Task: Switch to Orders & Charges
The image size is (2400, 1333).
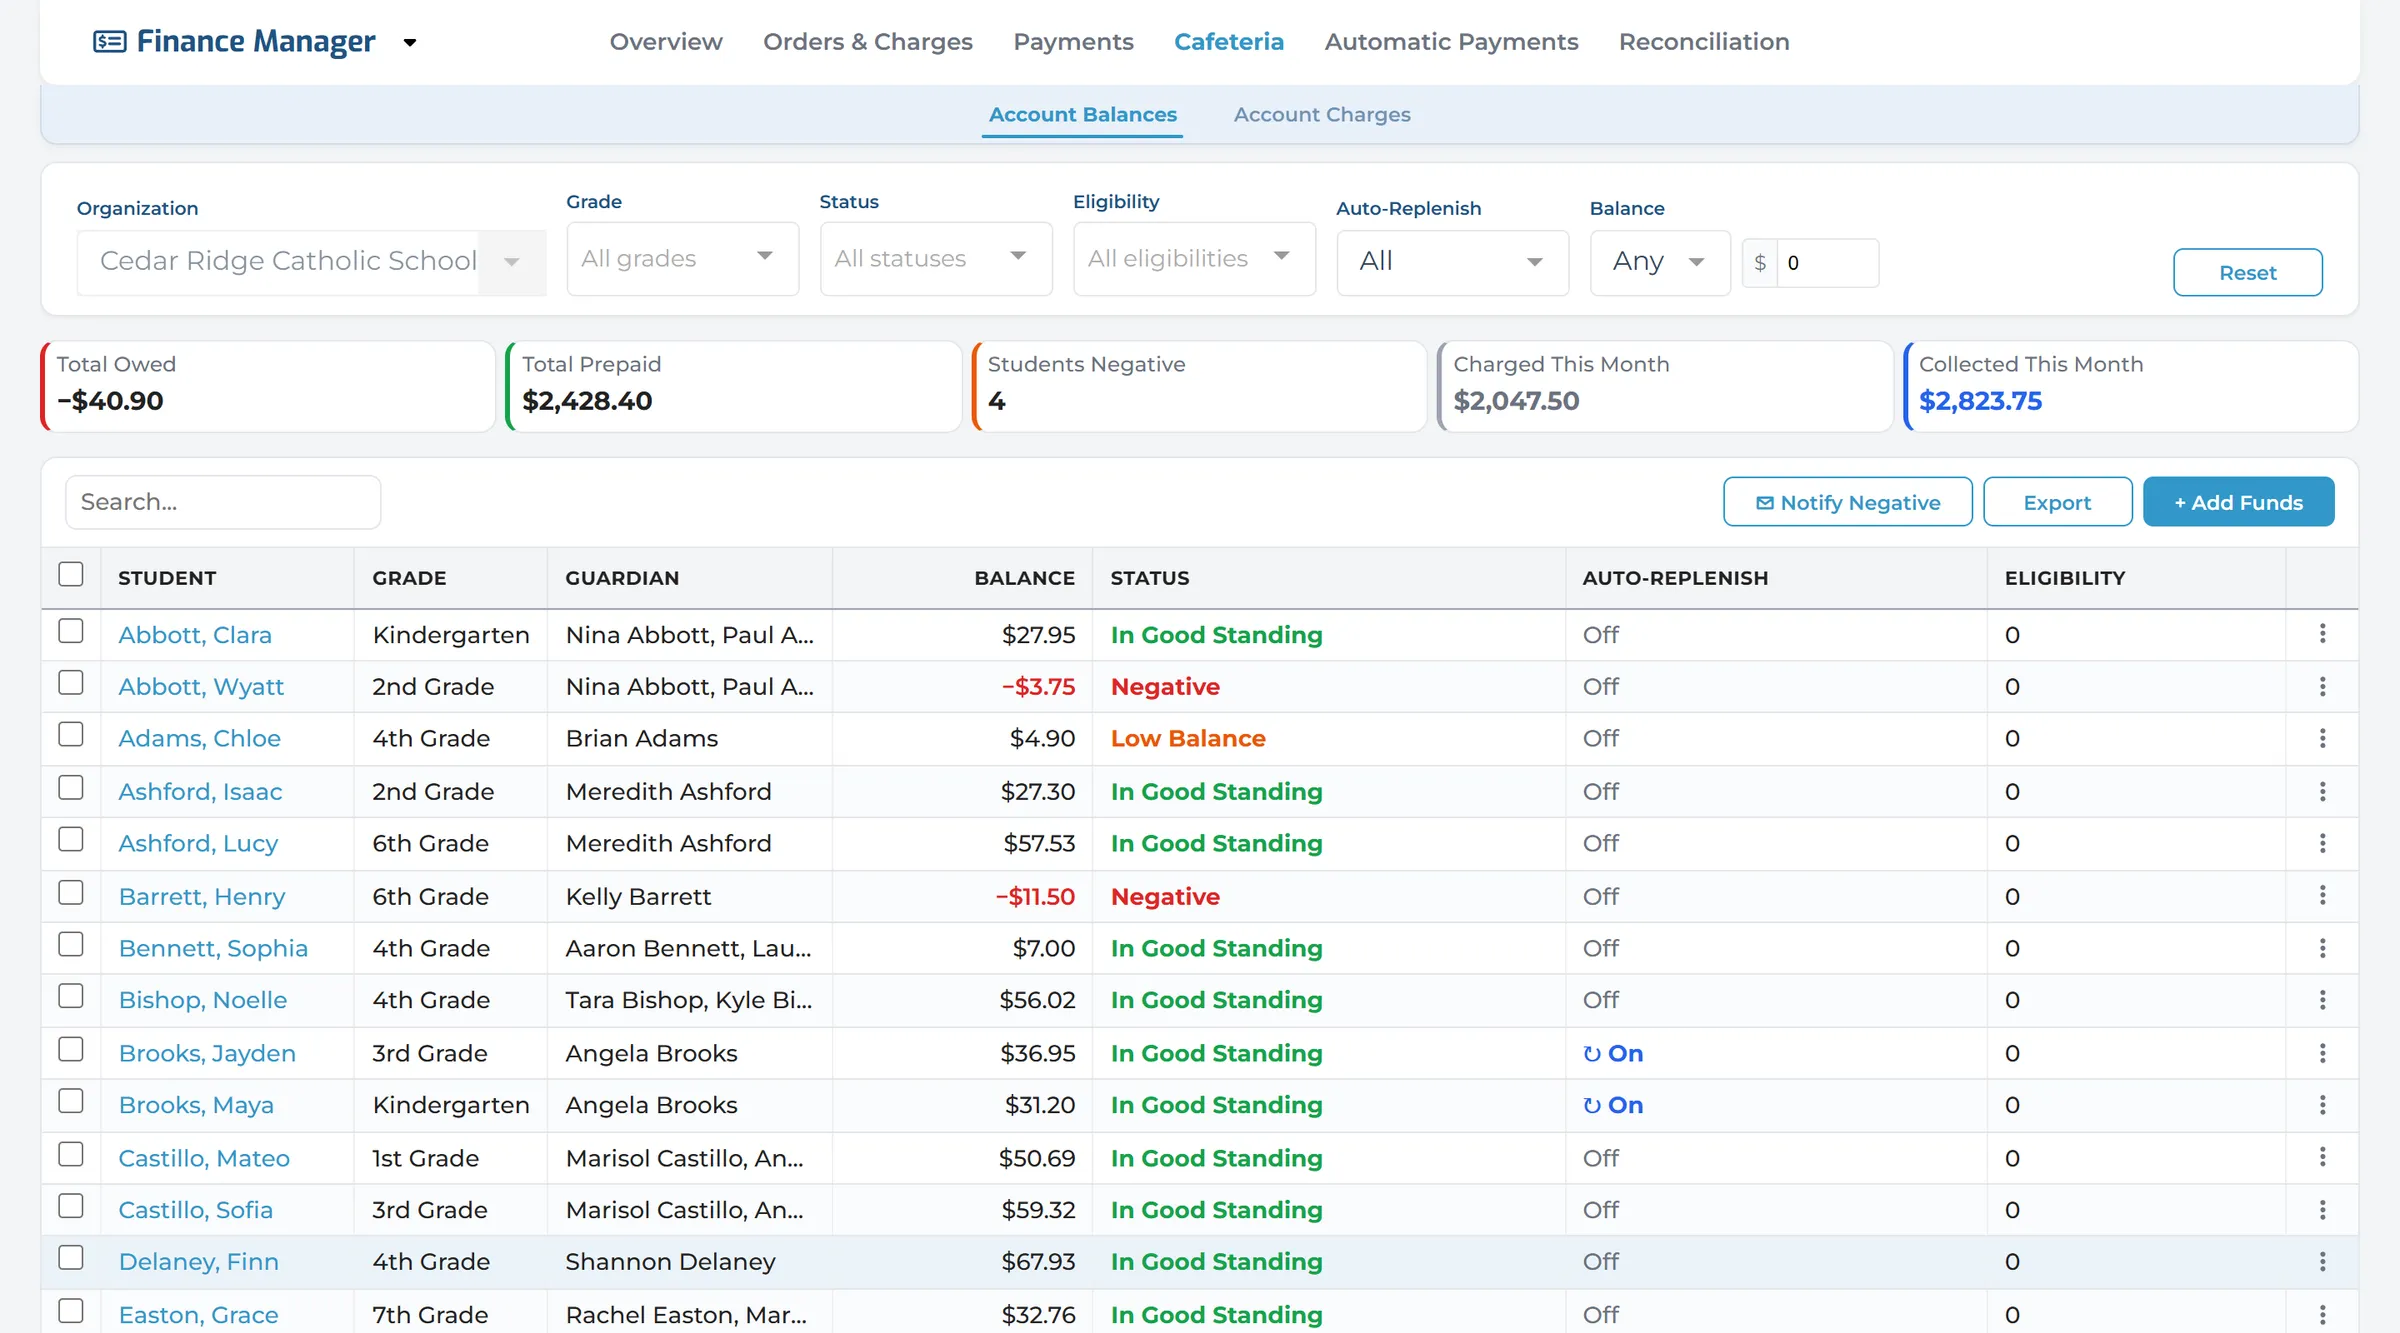Action: [868, 42]
